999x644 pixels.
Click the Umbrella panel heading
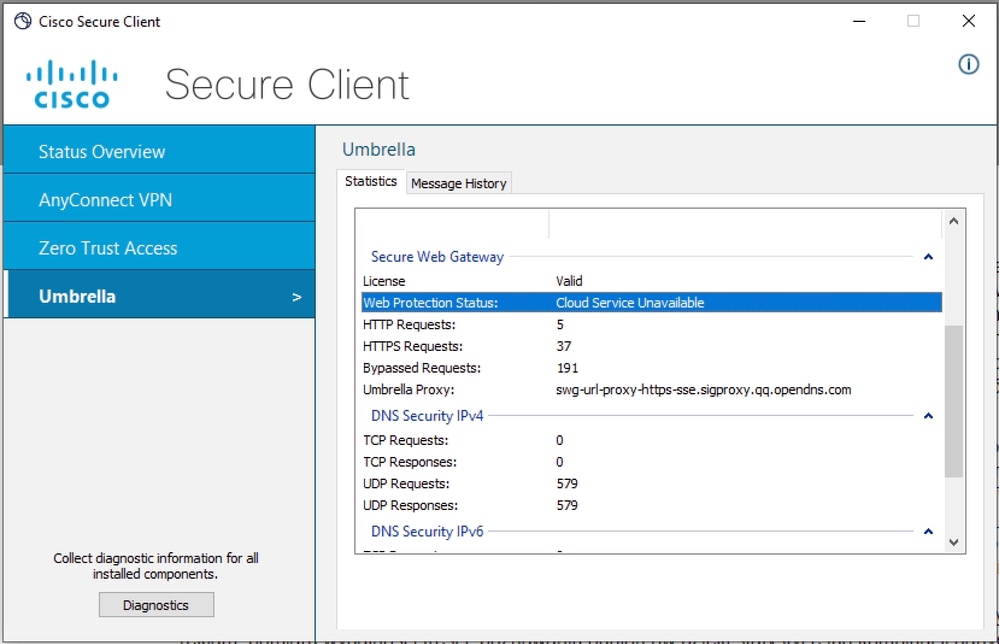point(378,150)
